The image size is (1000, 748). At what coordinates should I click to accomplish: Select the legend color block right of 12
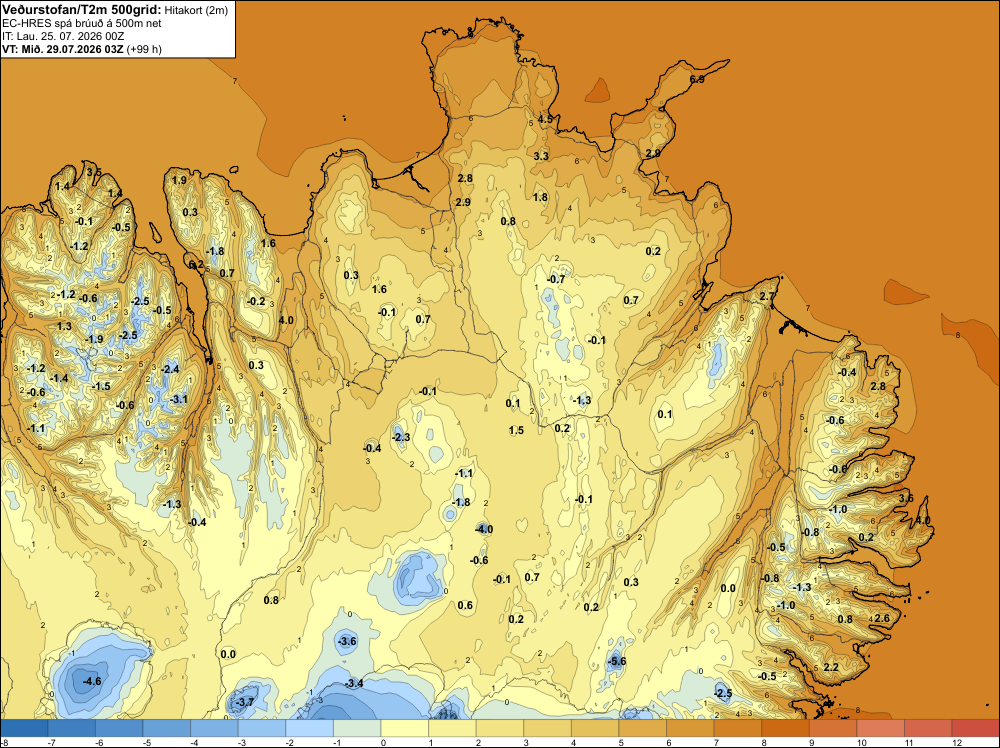[x=975, y=728]
